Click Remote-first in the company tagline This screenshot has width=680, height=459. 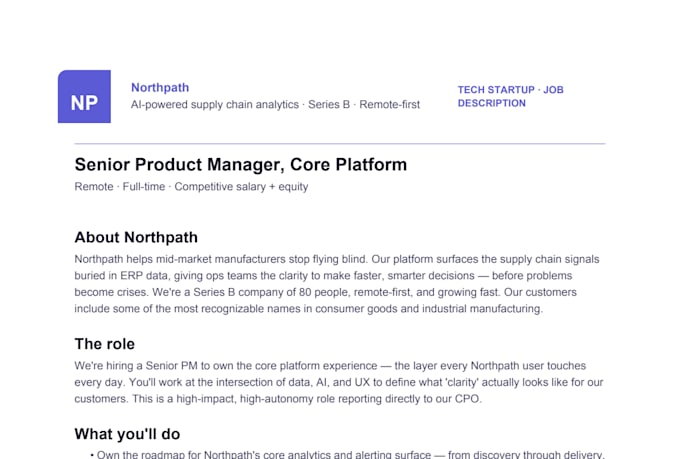coord(389,105)
